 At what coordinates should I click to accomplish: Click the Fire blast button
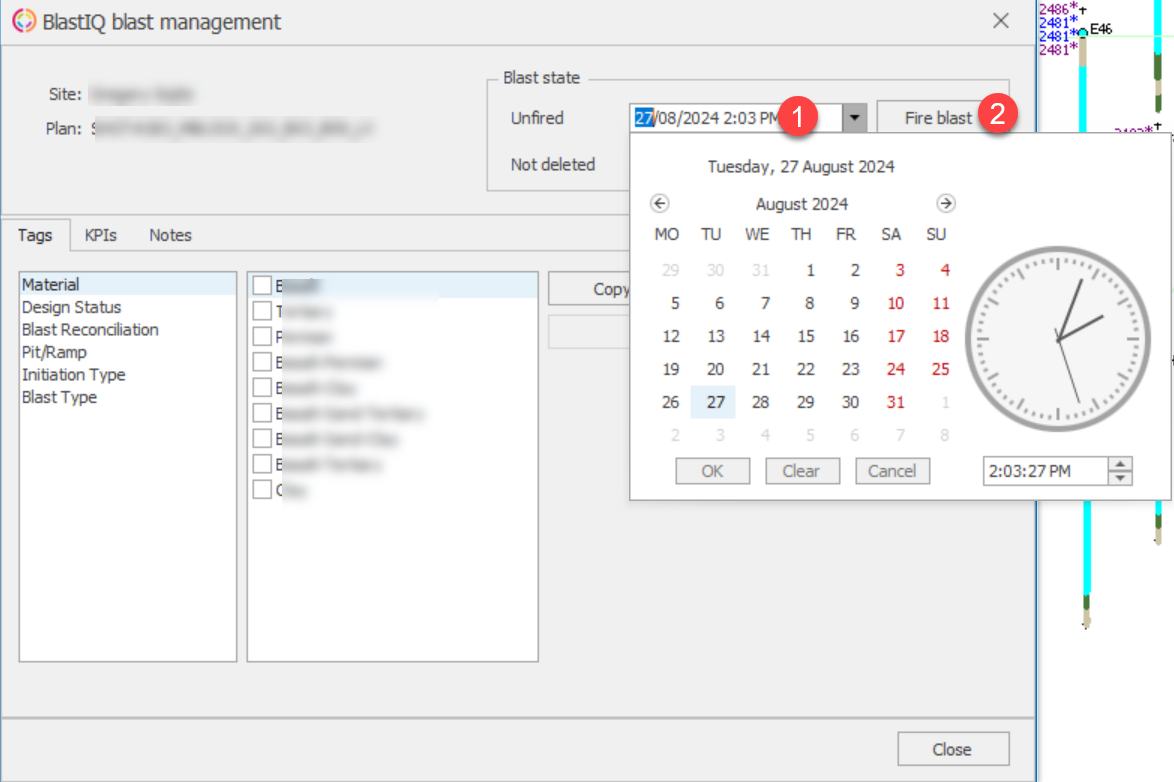coord(937,118)
